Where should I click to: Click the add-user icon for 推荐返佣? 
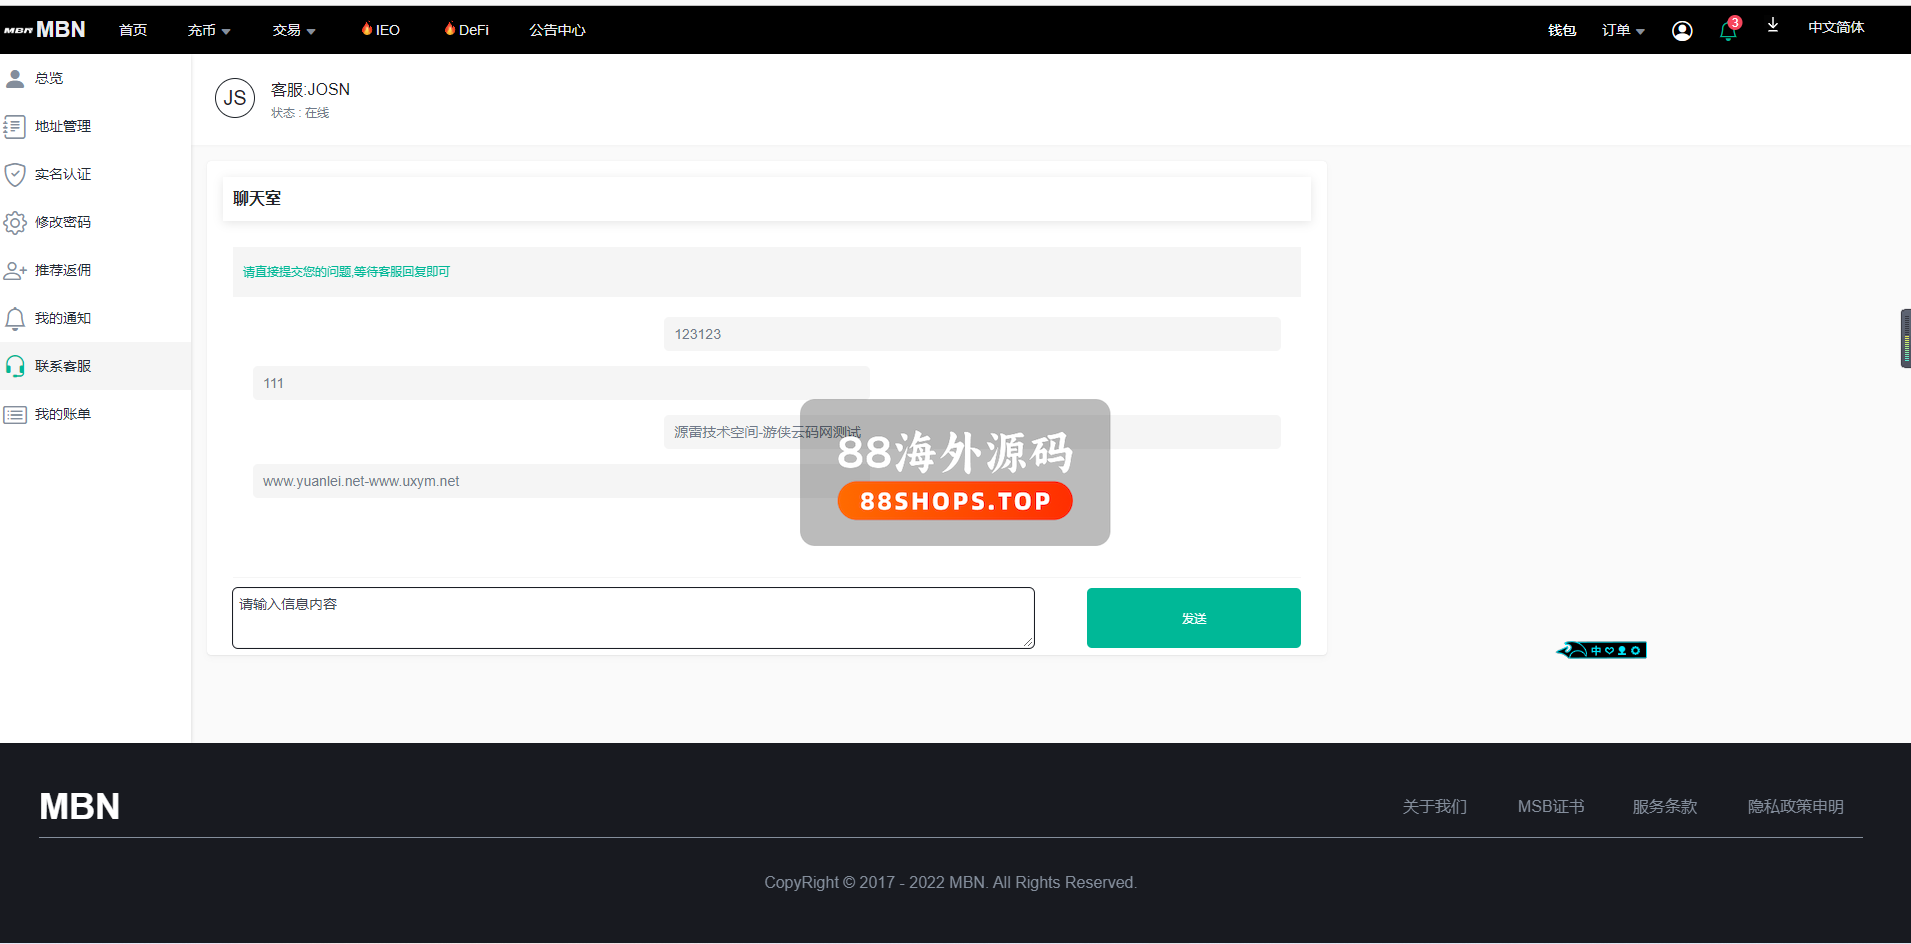coord(15,271)
